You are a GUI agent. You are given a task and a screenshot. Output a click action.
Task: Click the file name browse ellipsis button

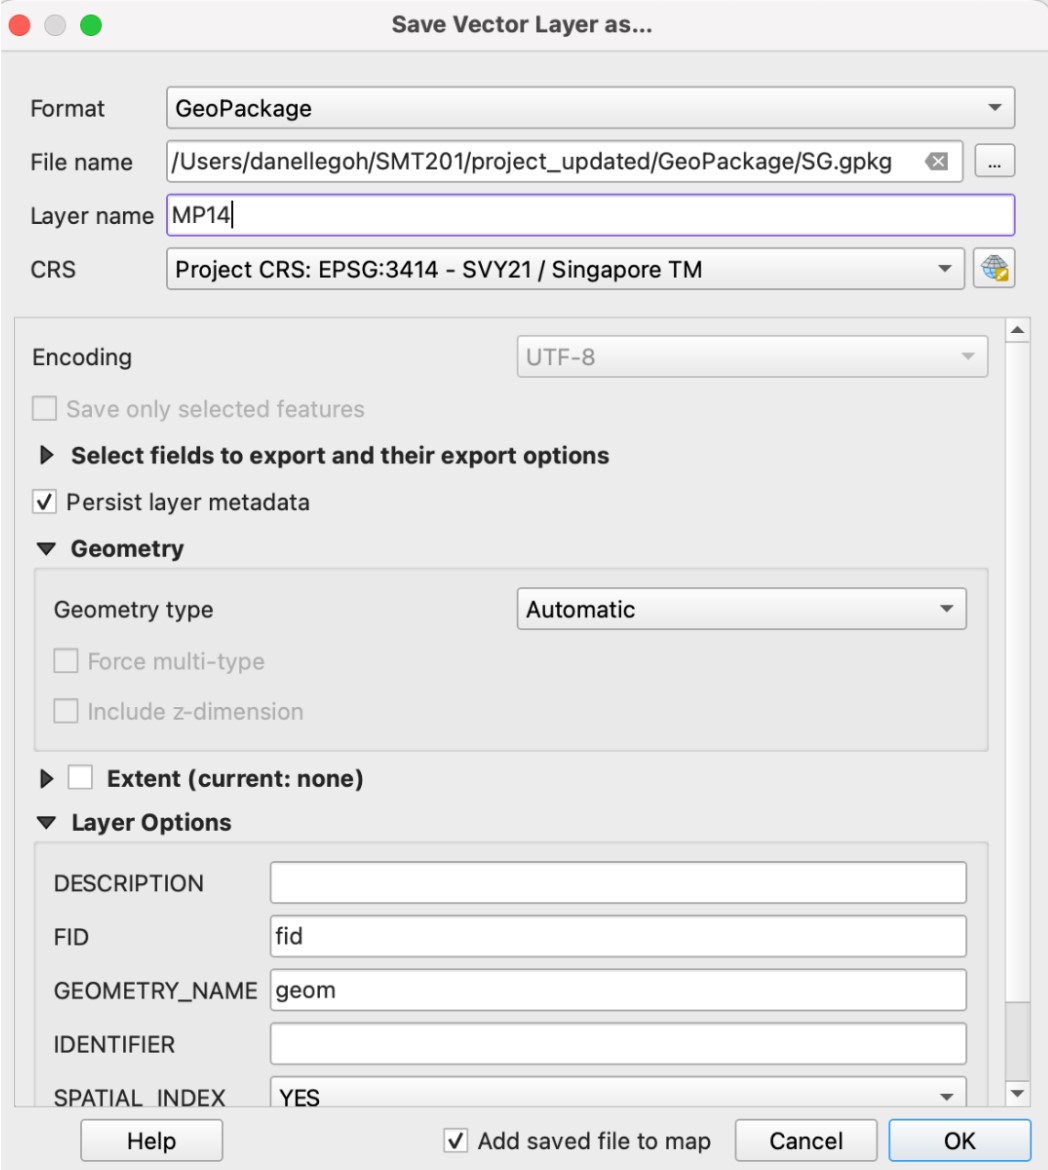[x=996, y=162]
